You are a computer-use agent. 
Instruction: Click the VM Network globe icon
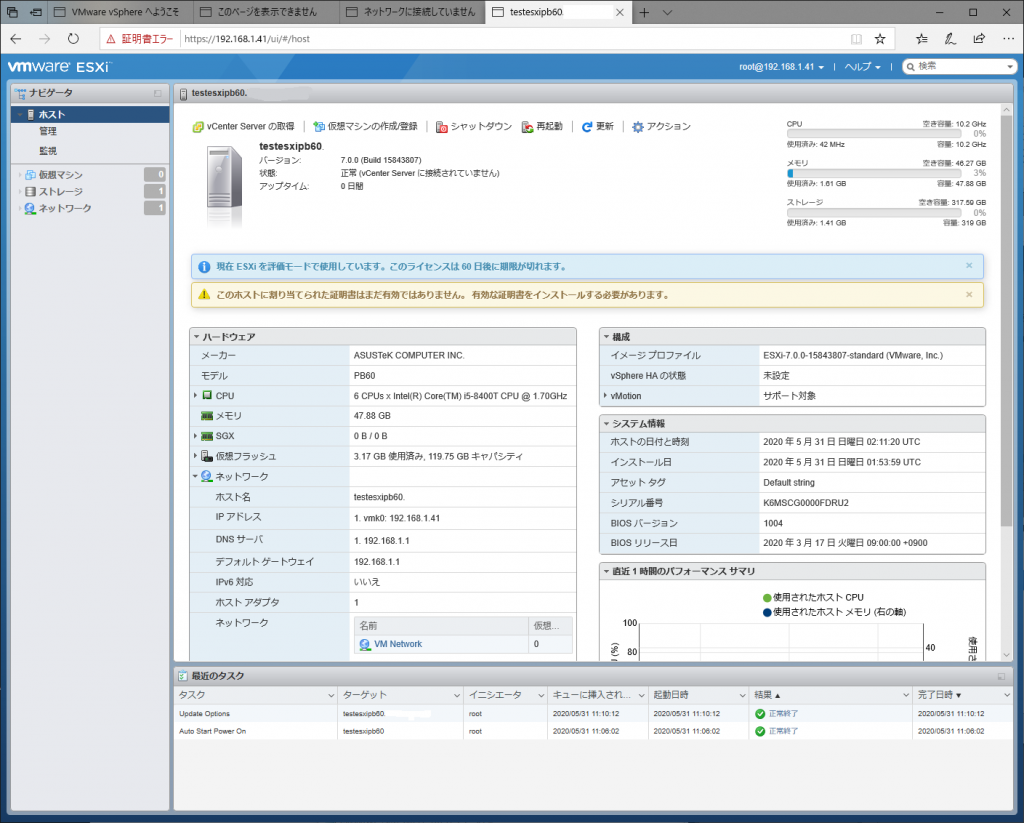tap(365, 645)
